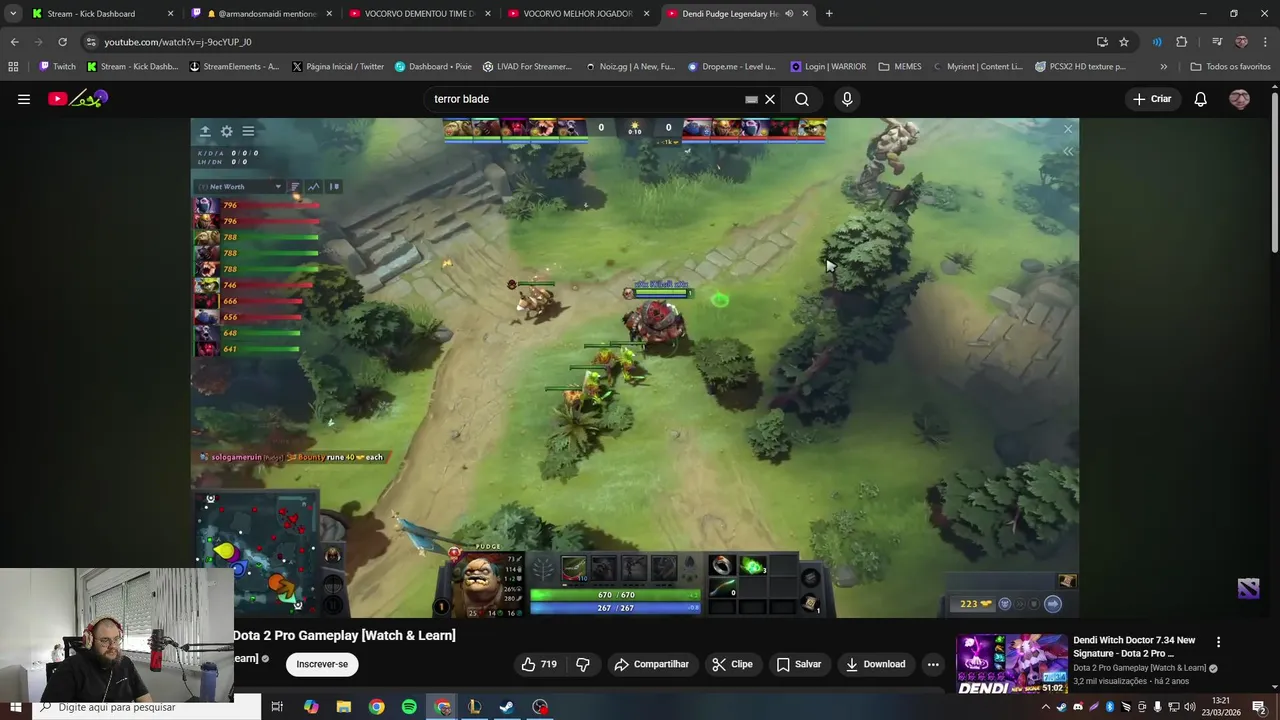Run the search with the magnifier button
The width and height of the screenshot is (1280, 720).
802,99
